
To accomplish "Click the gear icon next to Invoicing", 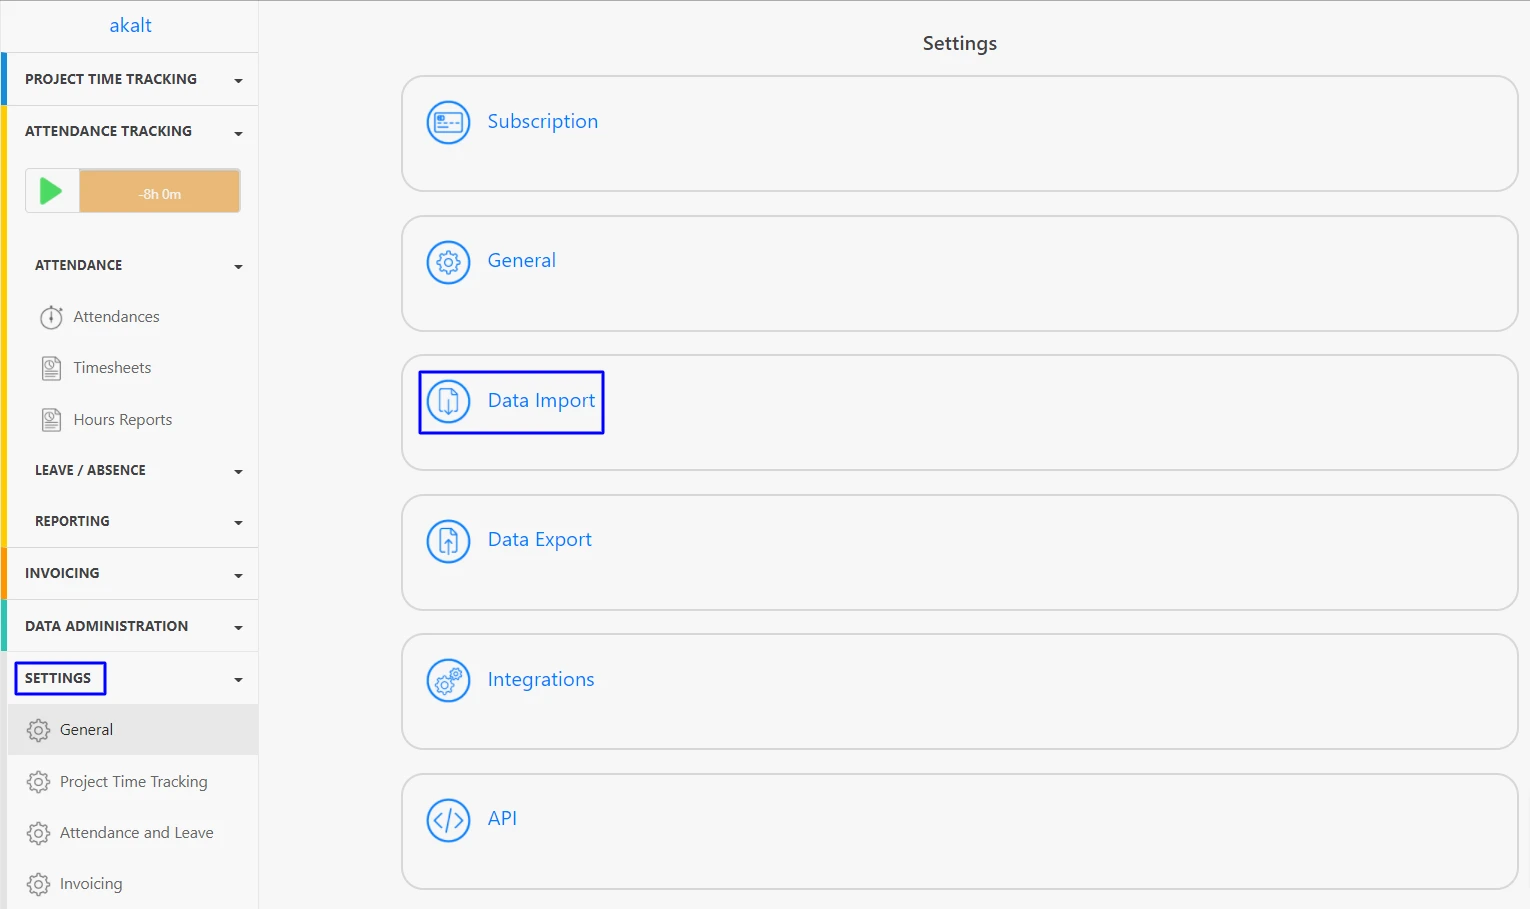I will tap(38, 883).
